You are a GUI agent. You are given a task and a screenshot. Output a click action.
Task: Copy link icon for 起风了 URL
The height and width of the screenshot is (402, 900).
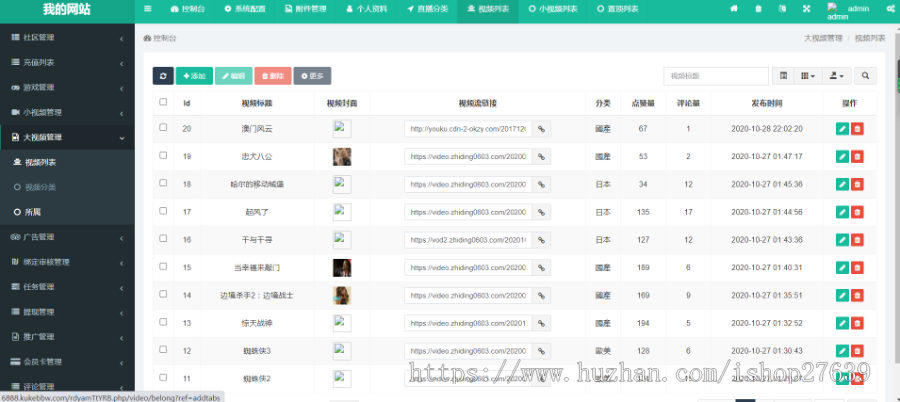click(x=541, y=212)
